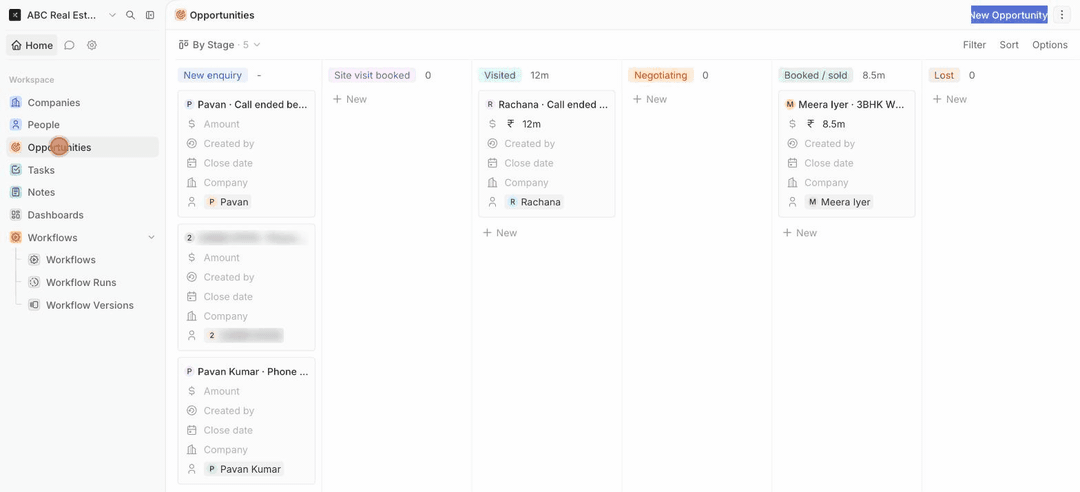Viewport: 1080px width, 492px height.
Task: Click the Tasks checkmark icon
Action: (16, 170)
